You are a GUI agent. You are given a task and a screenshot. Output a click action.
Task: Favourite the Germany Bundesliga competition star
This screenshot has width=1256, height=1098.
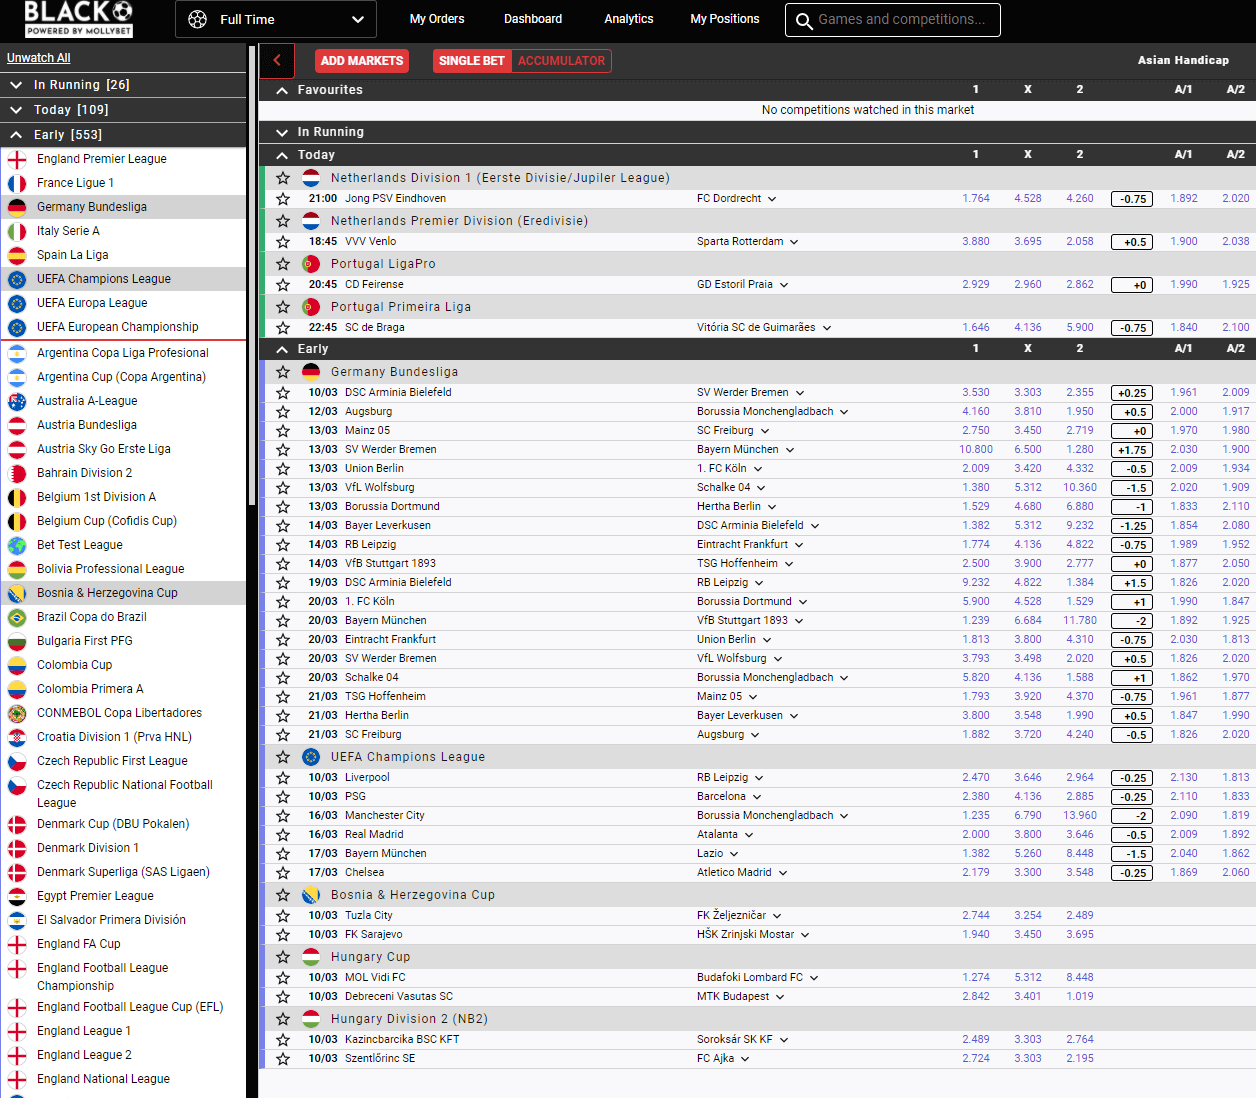coord(283,372)
